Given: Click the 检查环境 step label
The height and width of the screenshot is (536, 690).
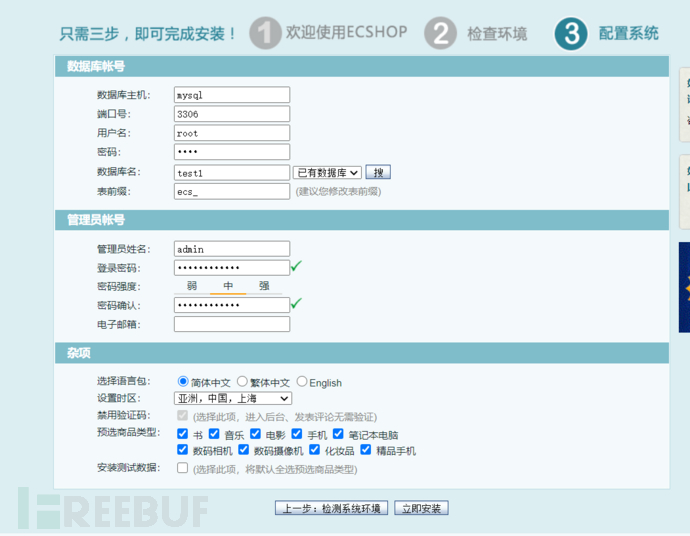Looking at the screenshot, I should pos(497,34).
